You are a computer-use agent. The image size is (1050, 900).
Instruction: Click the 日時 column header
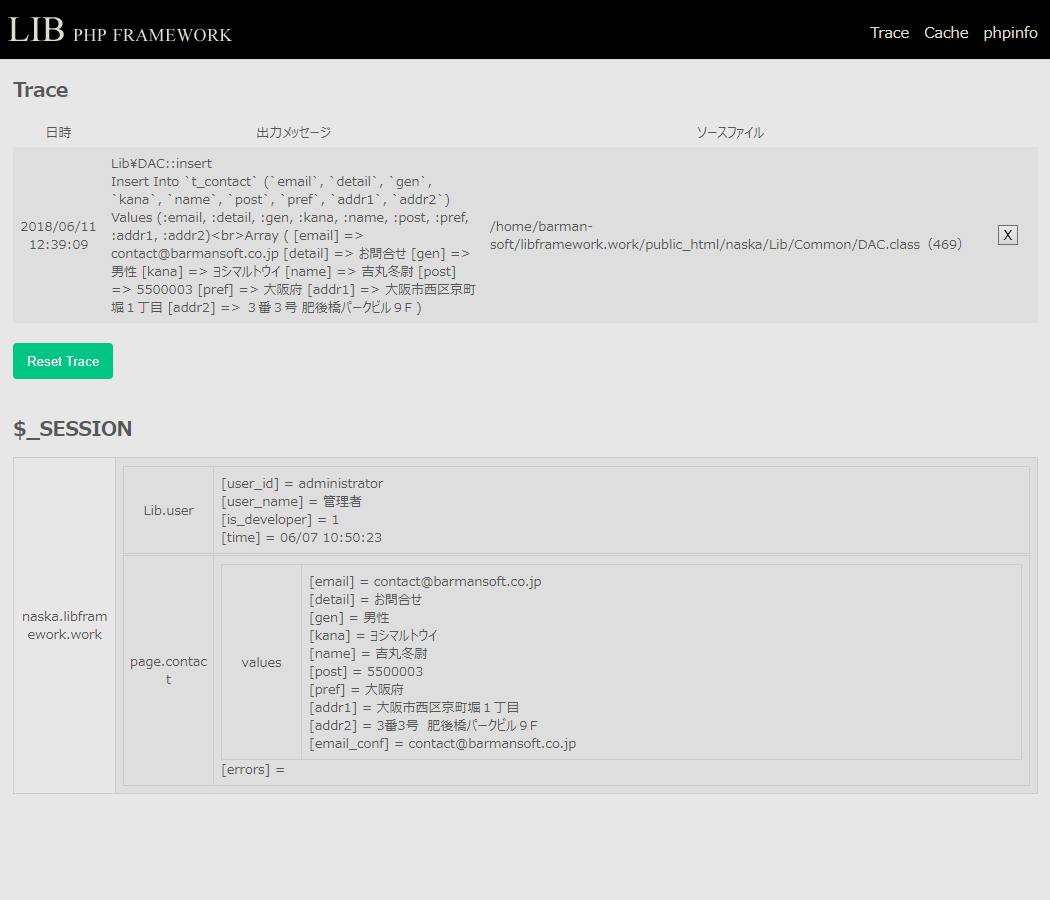(59, 132)
